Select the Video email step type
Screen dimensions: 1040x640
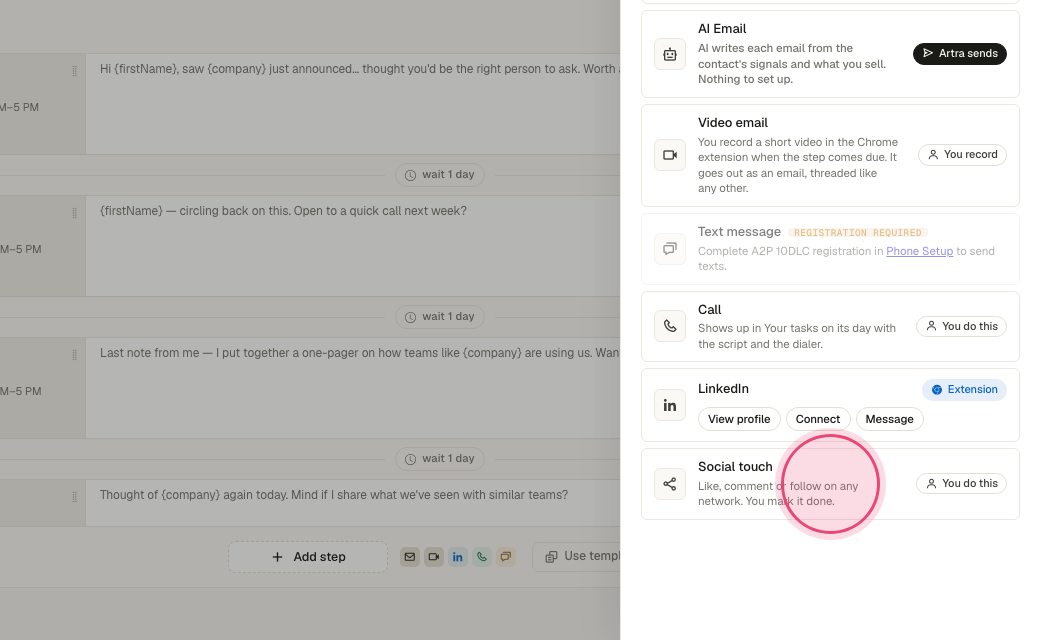point(830,155)
